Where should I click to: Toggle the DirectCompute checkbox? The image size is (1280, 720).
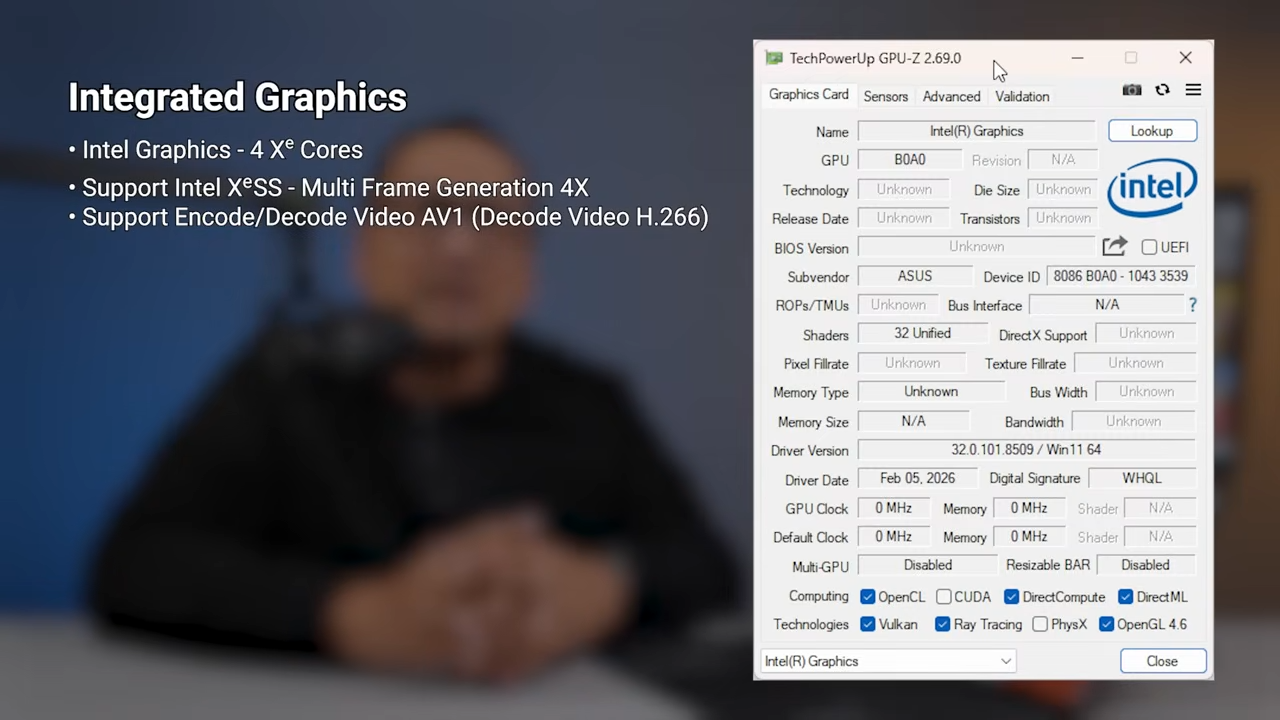point(1012,597)
